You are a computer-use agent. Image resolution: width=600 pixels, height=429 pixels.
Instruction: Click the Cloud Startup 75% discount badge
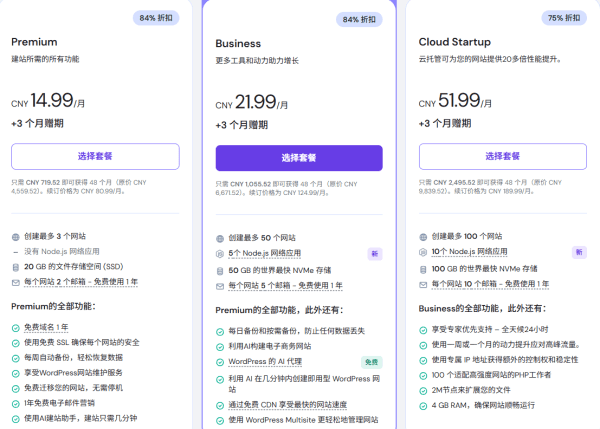(564, 18)
